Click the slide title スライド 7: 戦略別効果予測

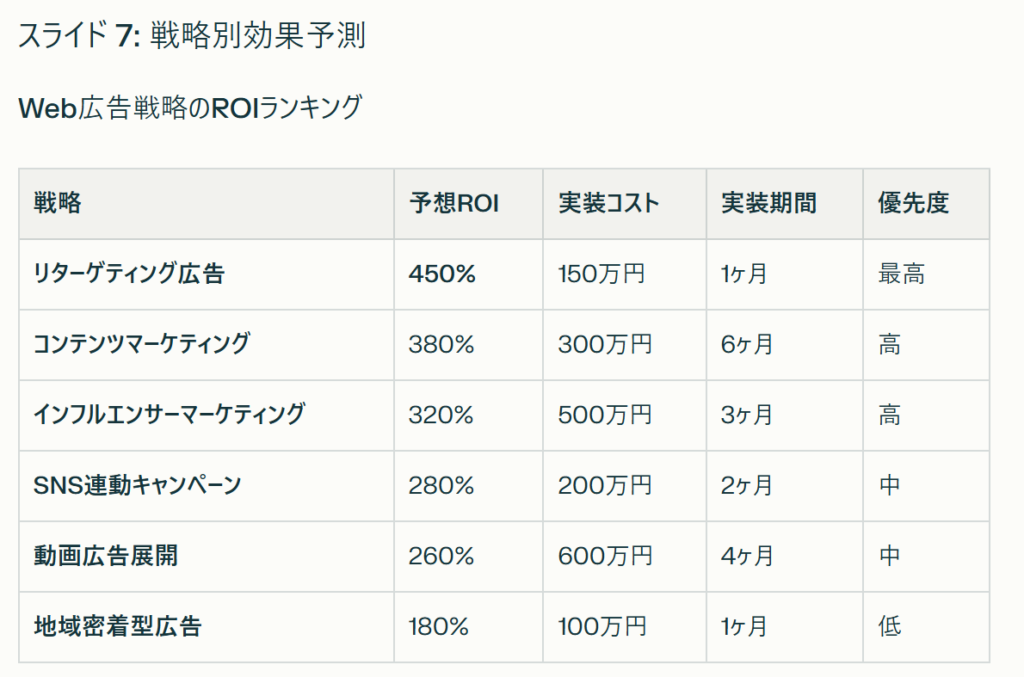coord(191,36)
